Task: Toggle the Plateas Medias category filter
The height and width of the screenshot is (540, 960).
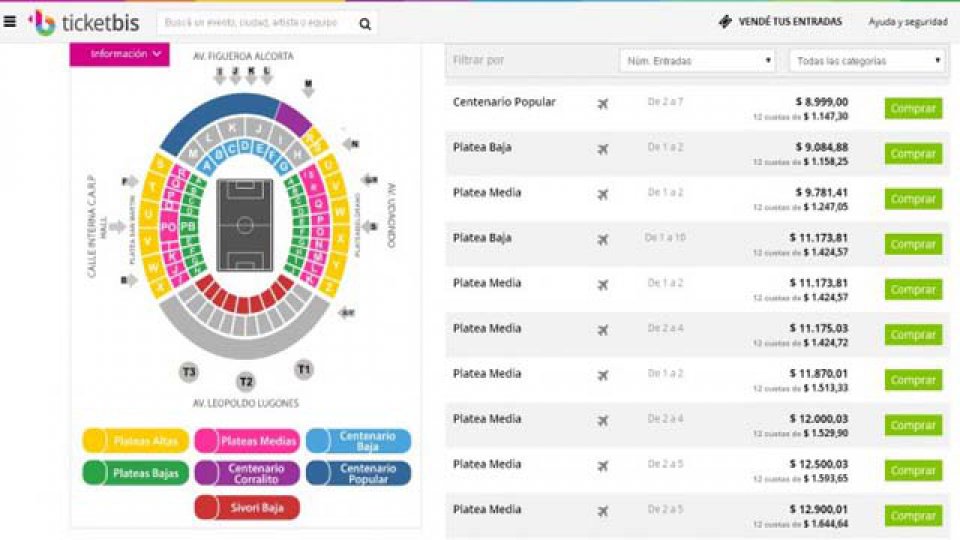Action: [x=247, y=441]
